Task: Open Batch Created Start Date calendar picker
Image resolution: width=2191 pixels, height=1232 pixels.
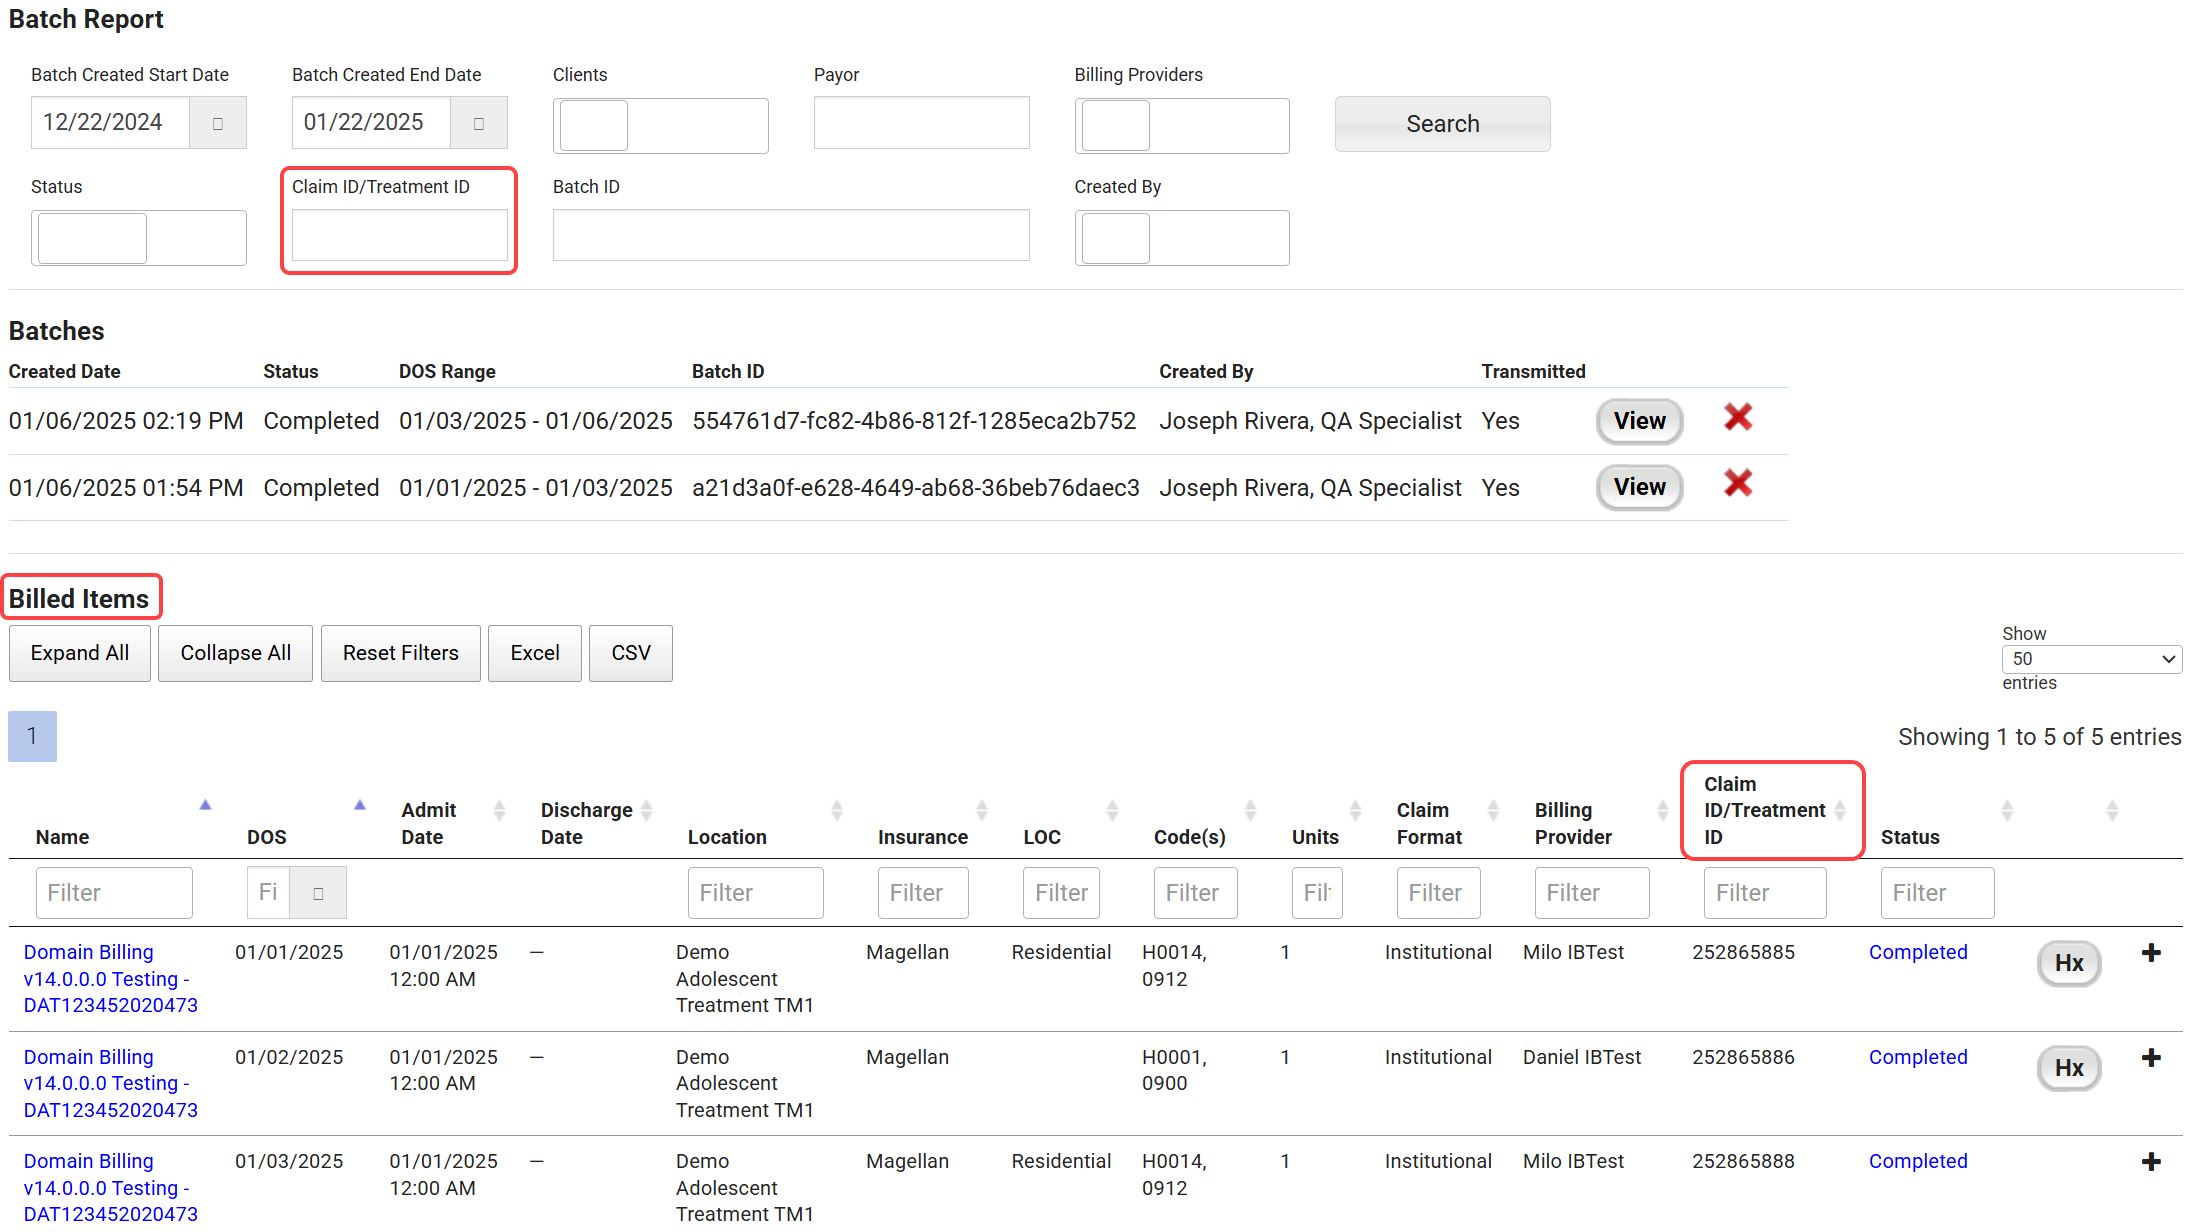Action: tap(217, 123)
